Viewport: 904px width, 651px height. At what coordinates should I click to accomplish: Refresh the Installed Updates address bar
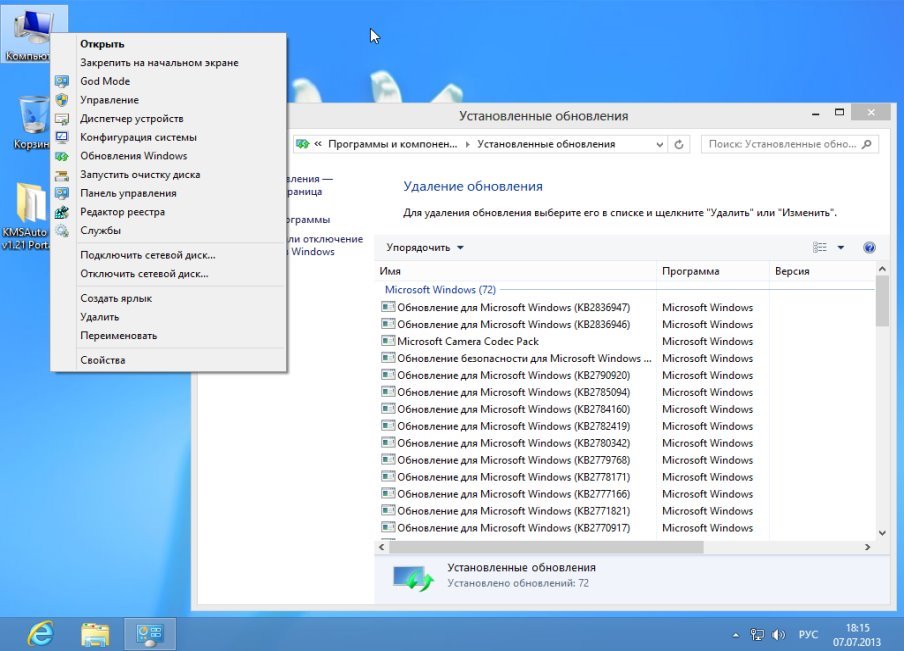point(680,144)
